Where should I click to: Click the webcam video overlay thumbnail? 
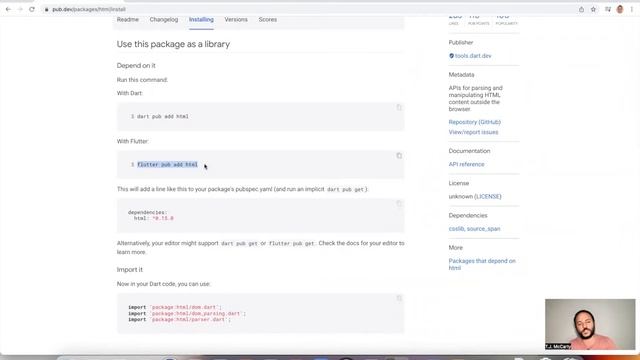click(590, 324)
